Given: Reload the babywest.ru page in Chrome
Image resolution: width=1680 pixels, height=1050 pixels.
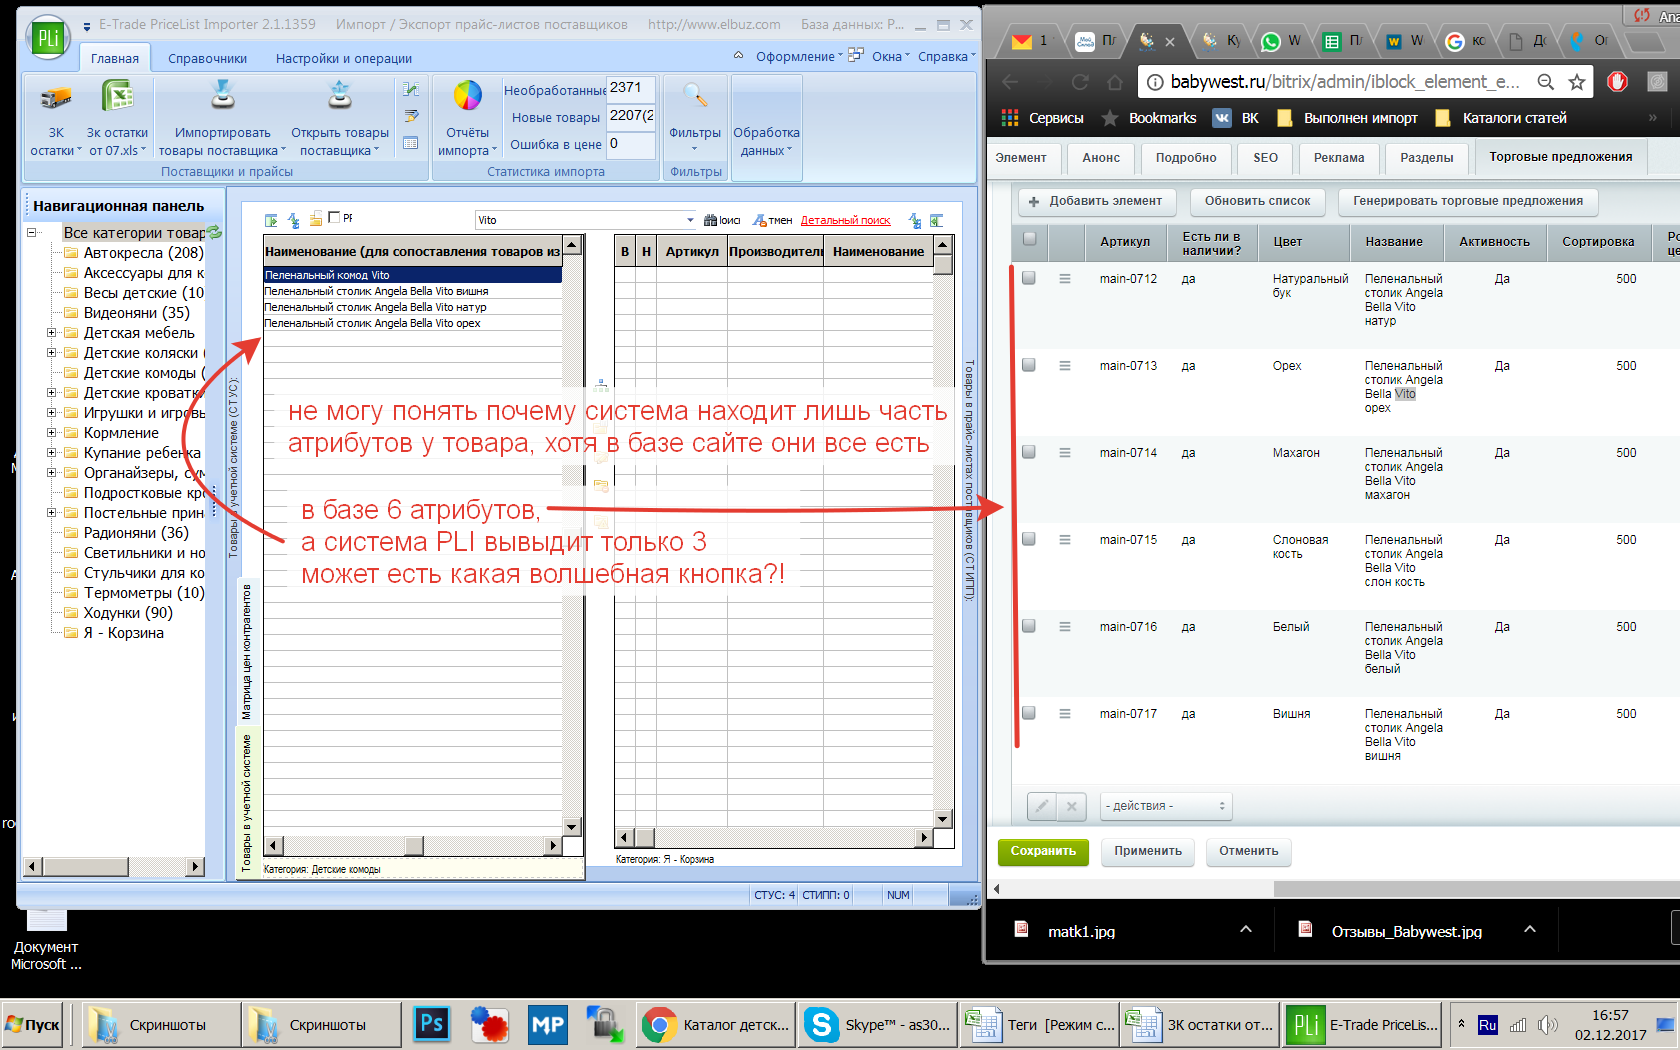Looking at the screenshot, I should 1080,82.
